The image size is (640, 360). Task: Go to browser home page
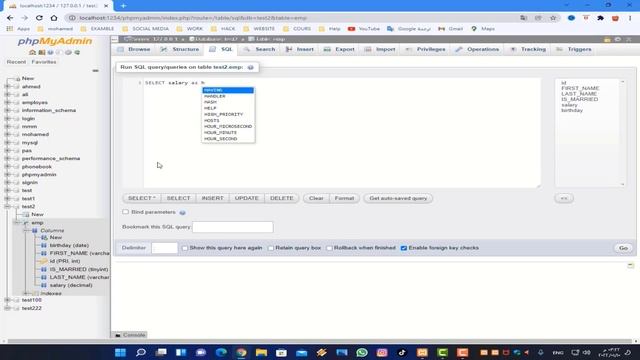[x=54, y=18]
